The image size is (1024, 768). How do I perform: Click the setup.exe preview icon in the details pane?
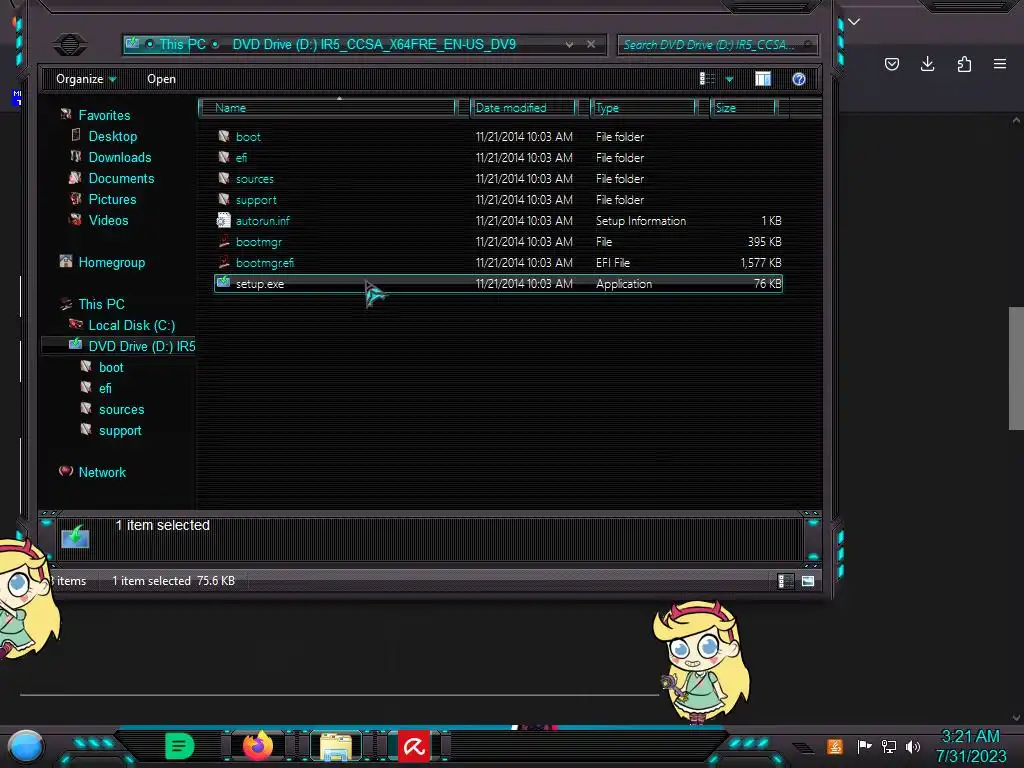coord(75,536)
